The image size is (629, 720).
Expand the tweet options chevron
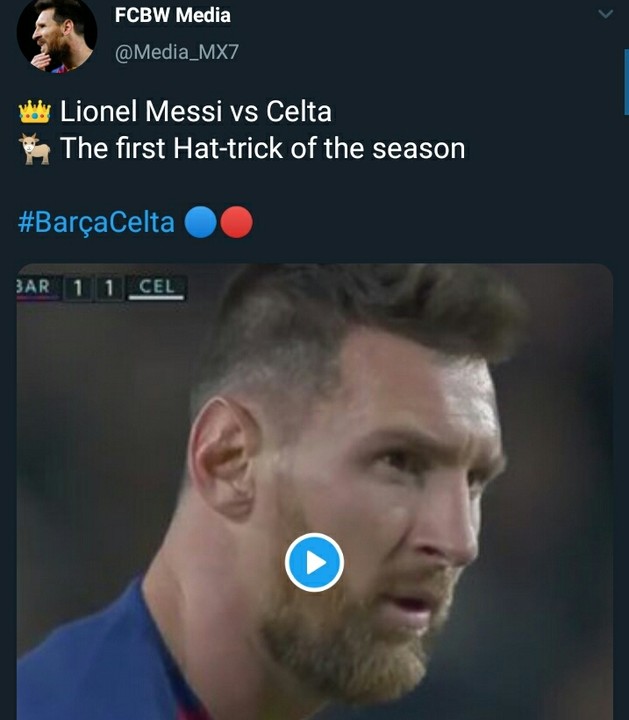(x=605, y=14)
